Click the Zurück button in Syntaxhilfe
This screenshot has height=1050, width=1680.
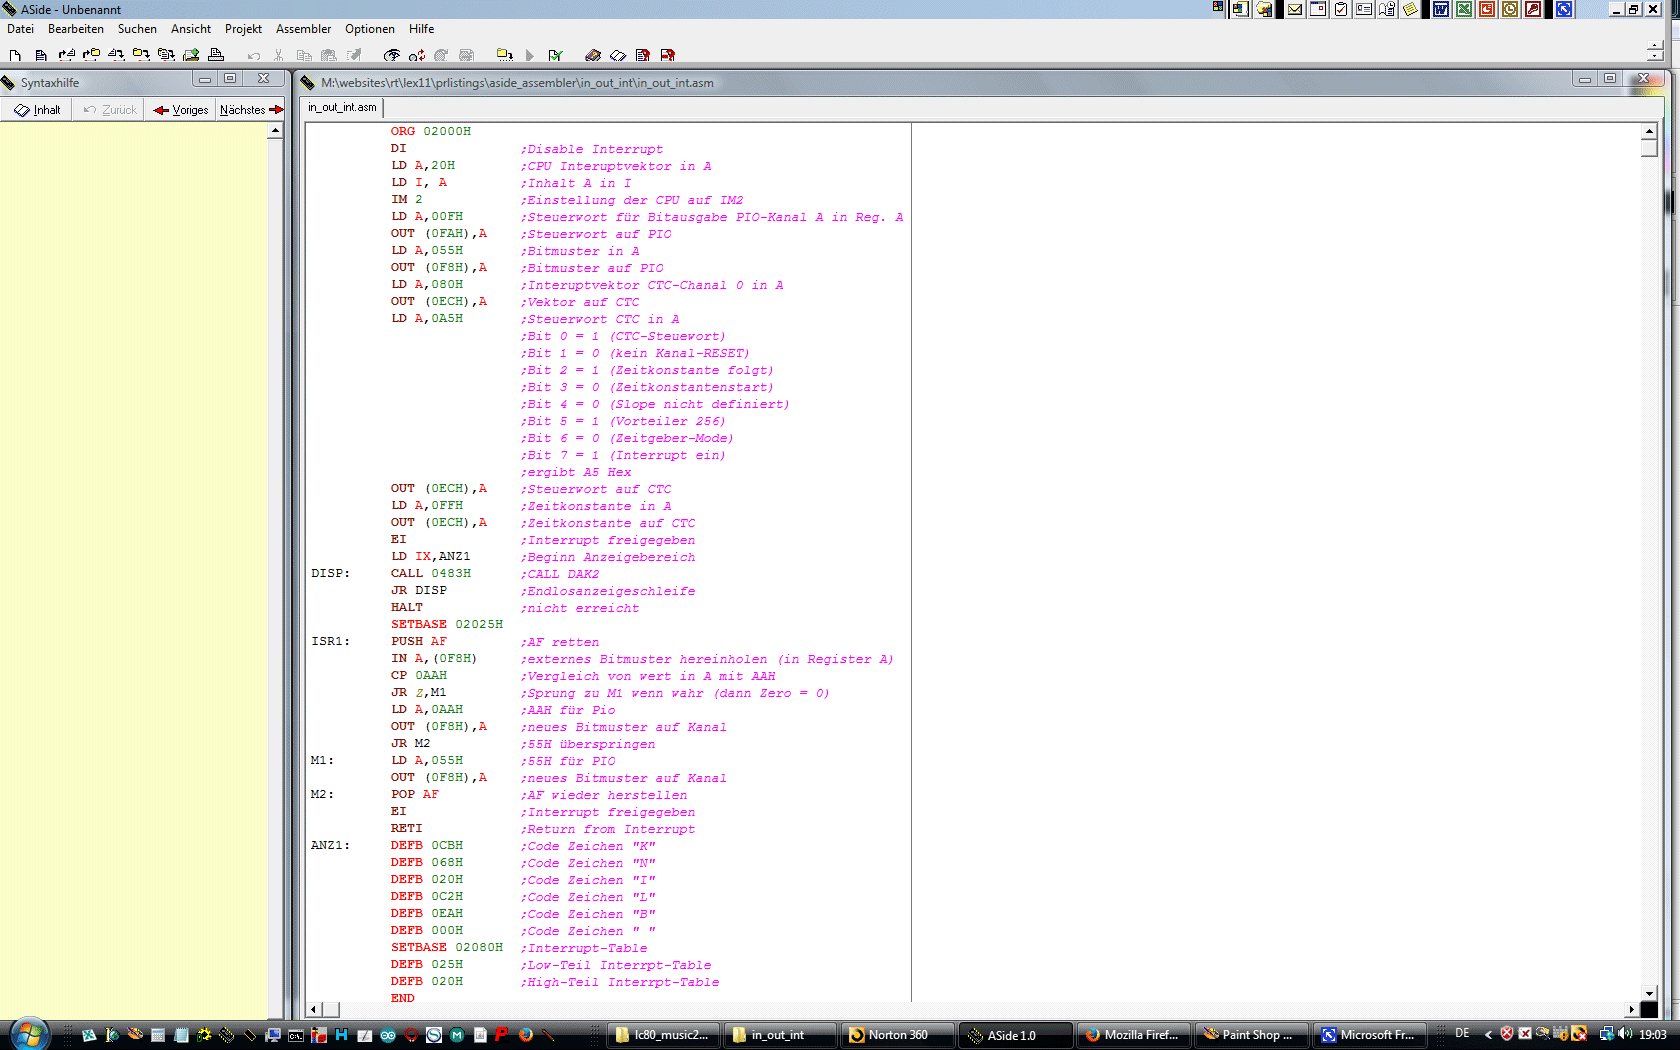[x=110, y=110]
